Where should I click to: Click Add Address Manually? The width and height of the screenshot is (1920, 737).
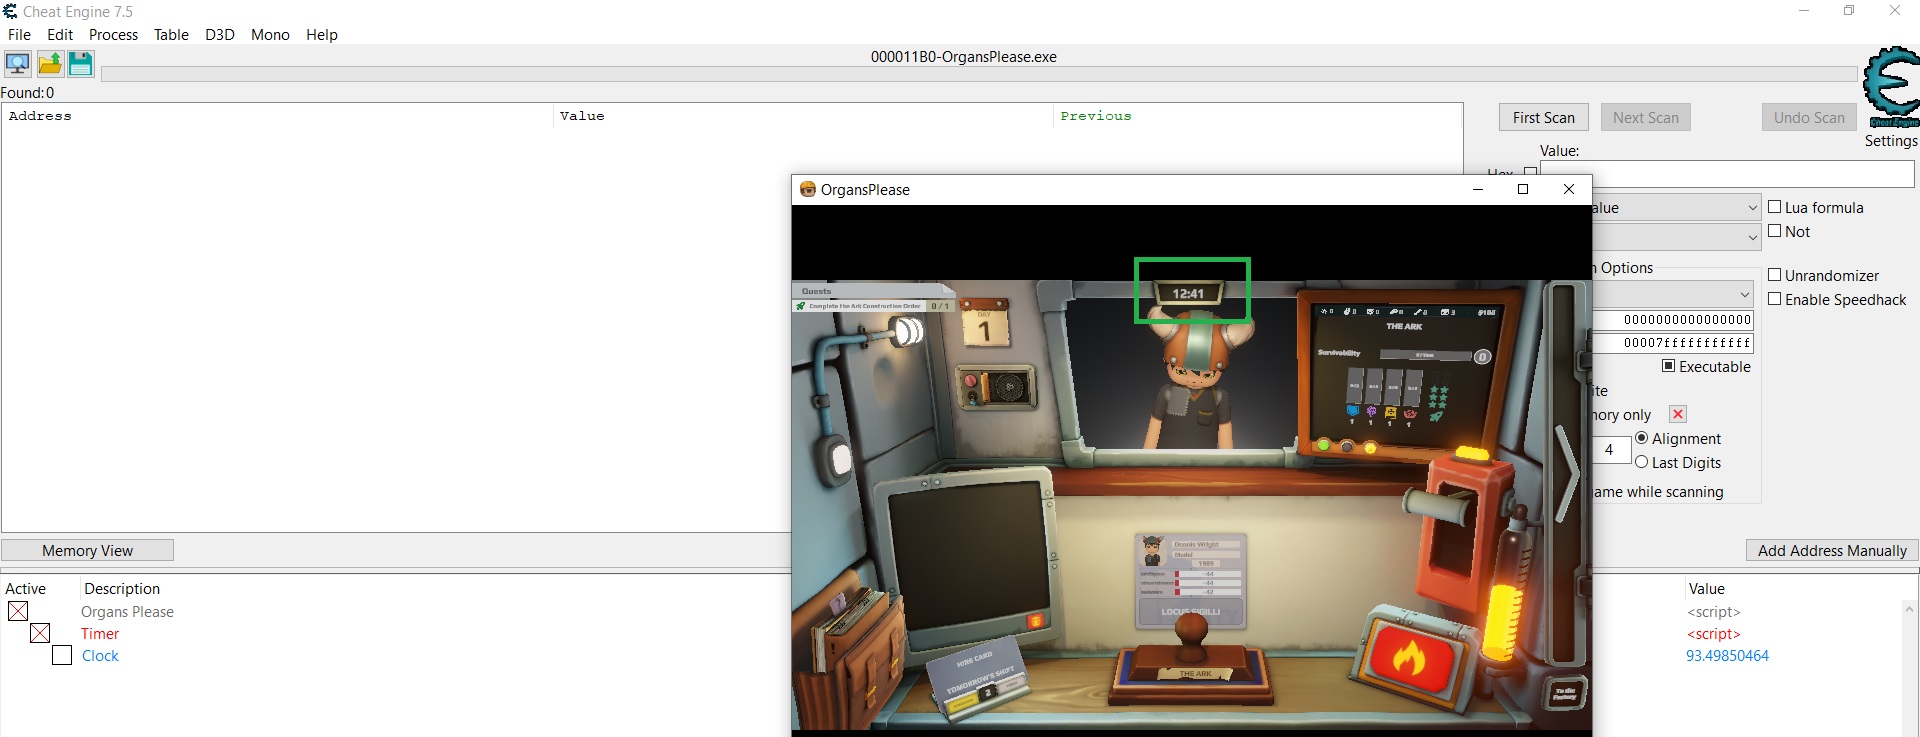[1832, 550]
